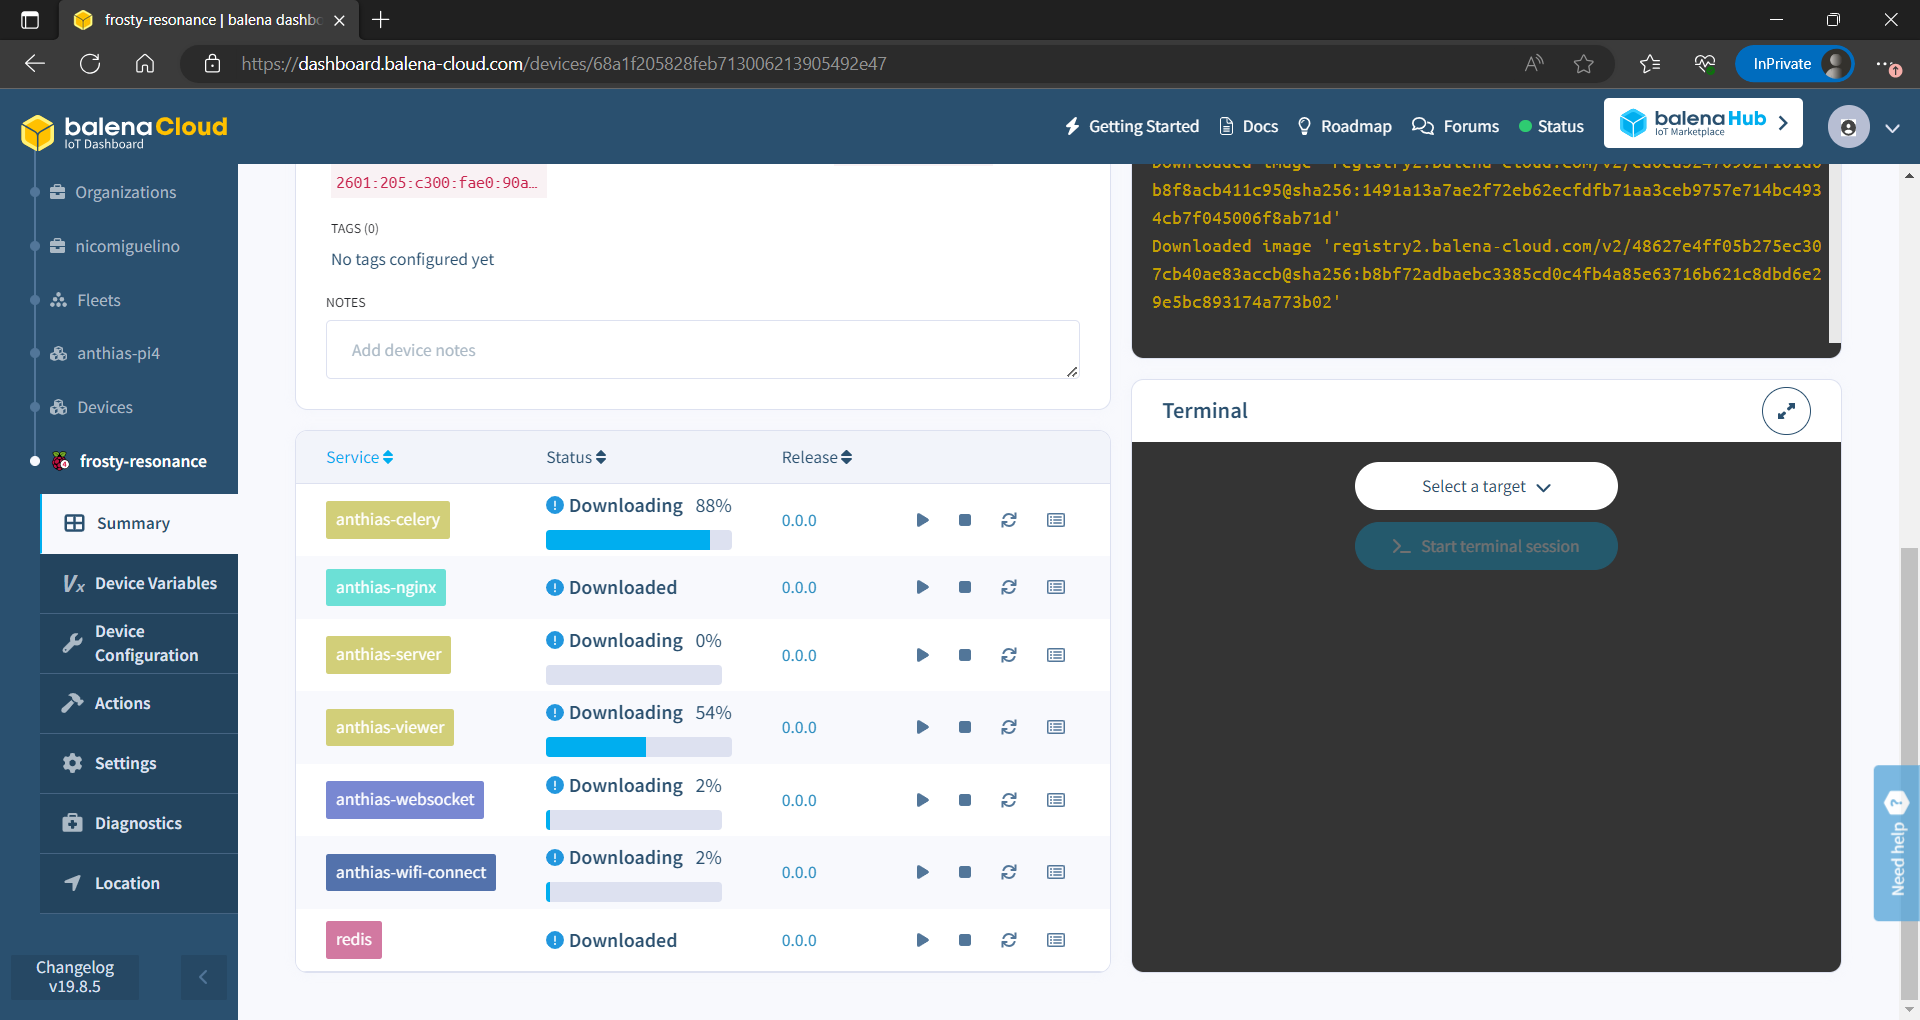Stop the anthias-wifi-connect service
Screen dimensions: 1920x1020
[965, 872]
